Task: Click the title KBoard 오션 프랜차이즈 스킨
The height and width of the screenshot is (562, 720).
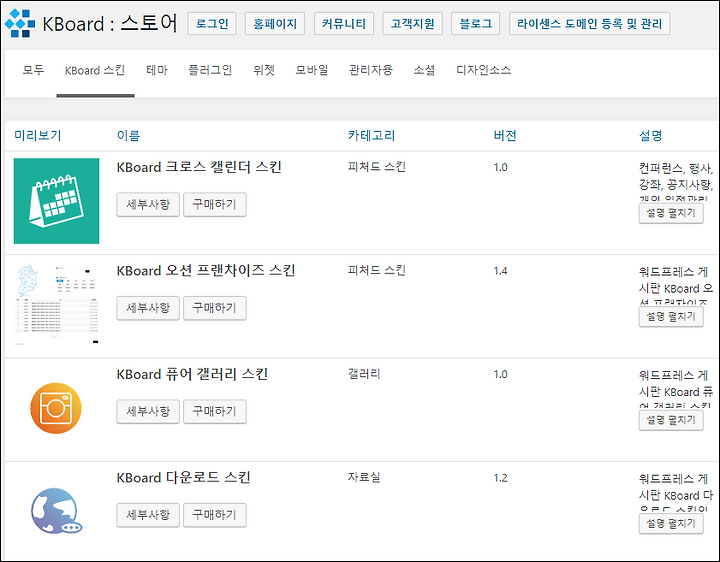Action: point(206,270)
